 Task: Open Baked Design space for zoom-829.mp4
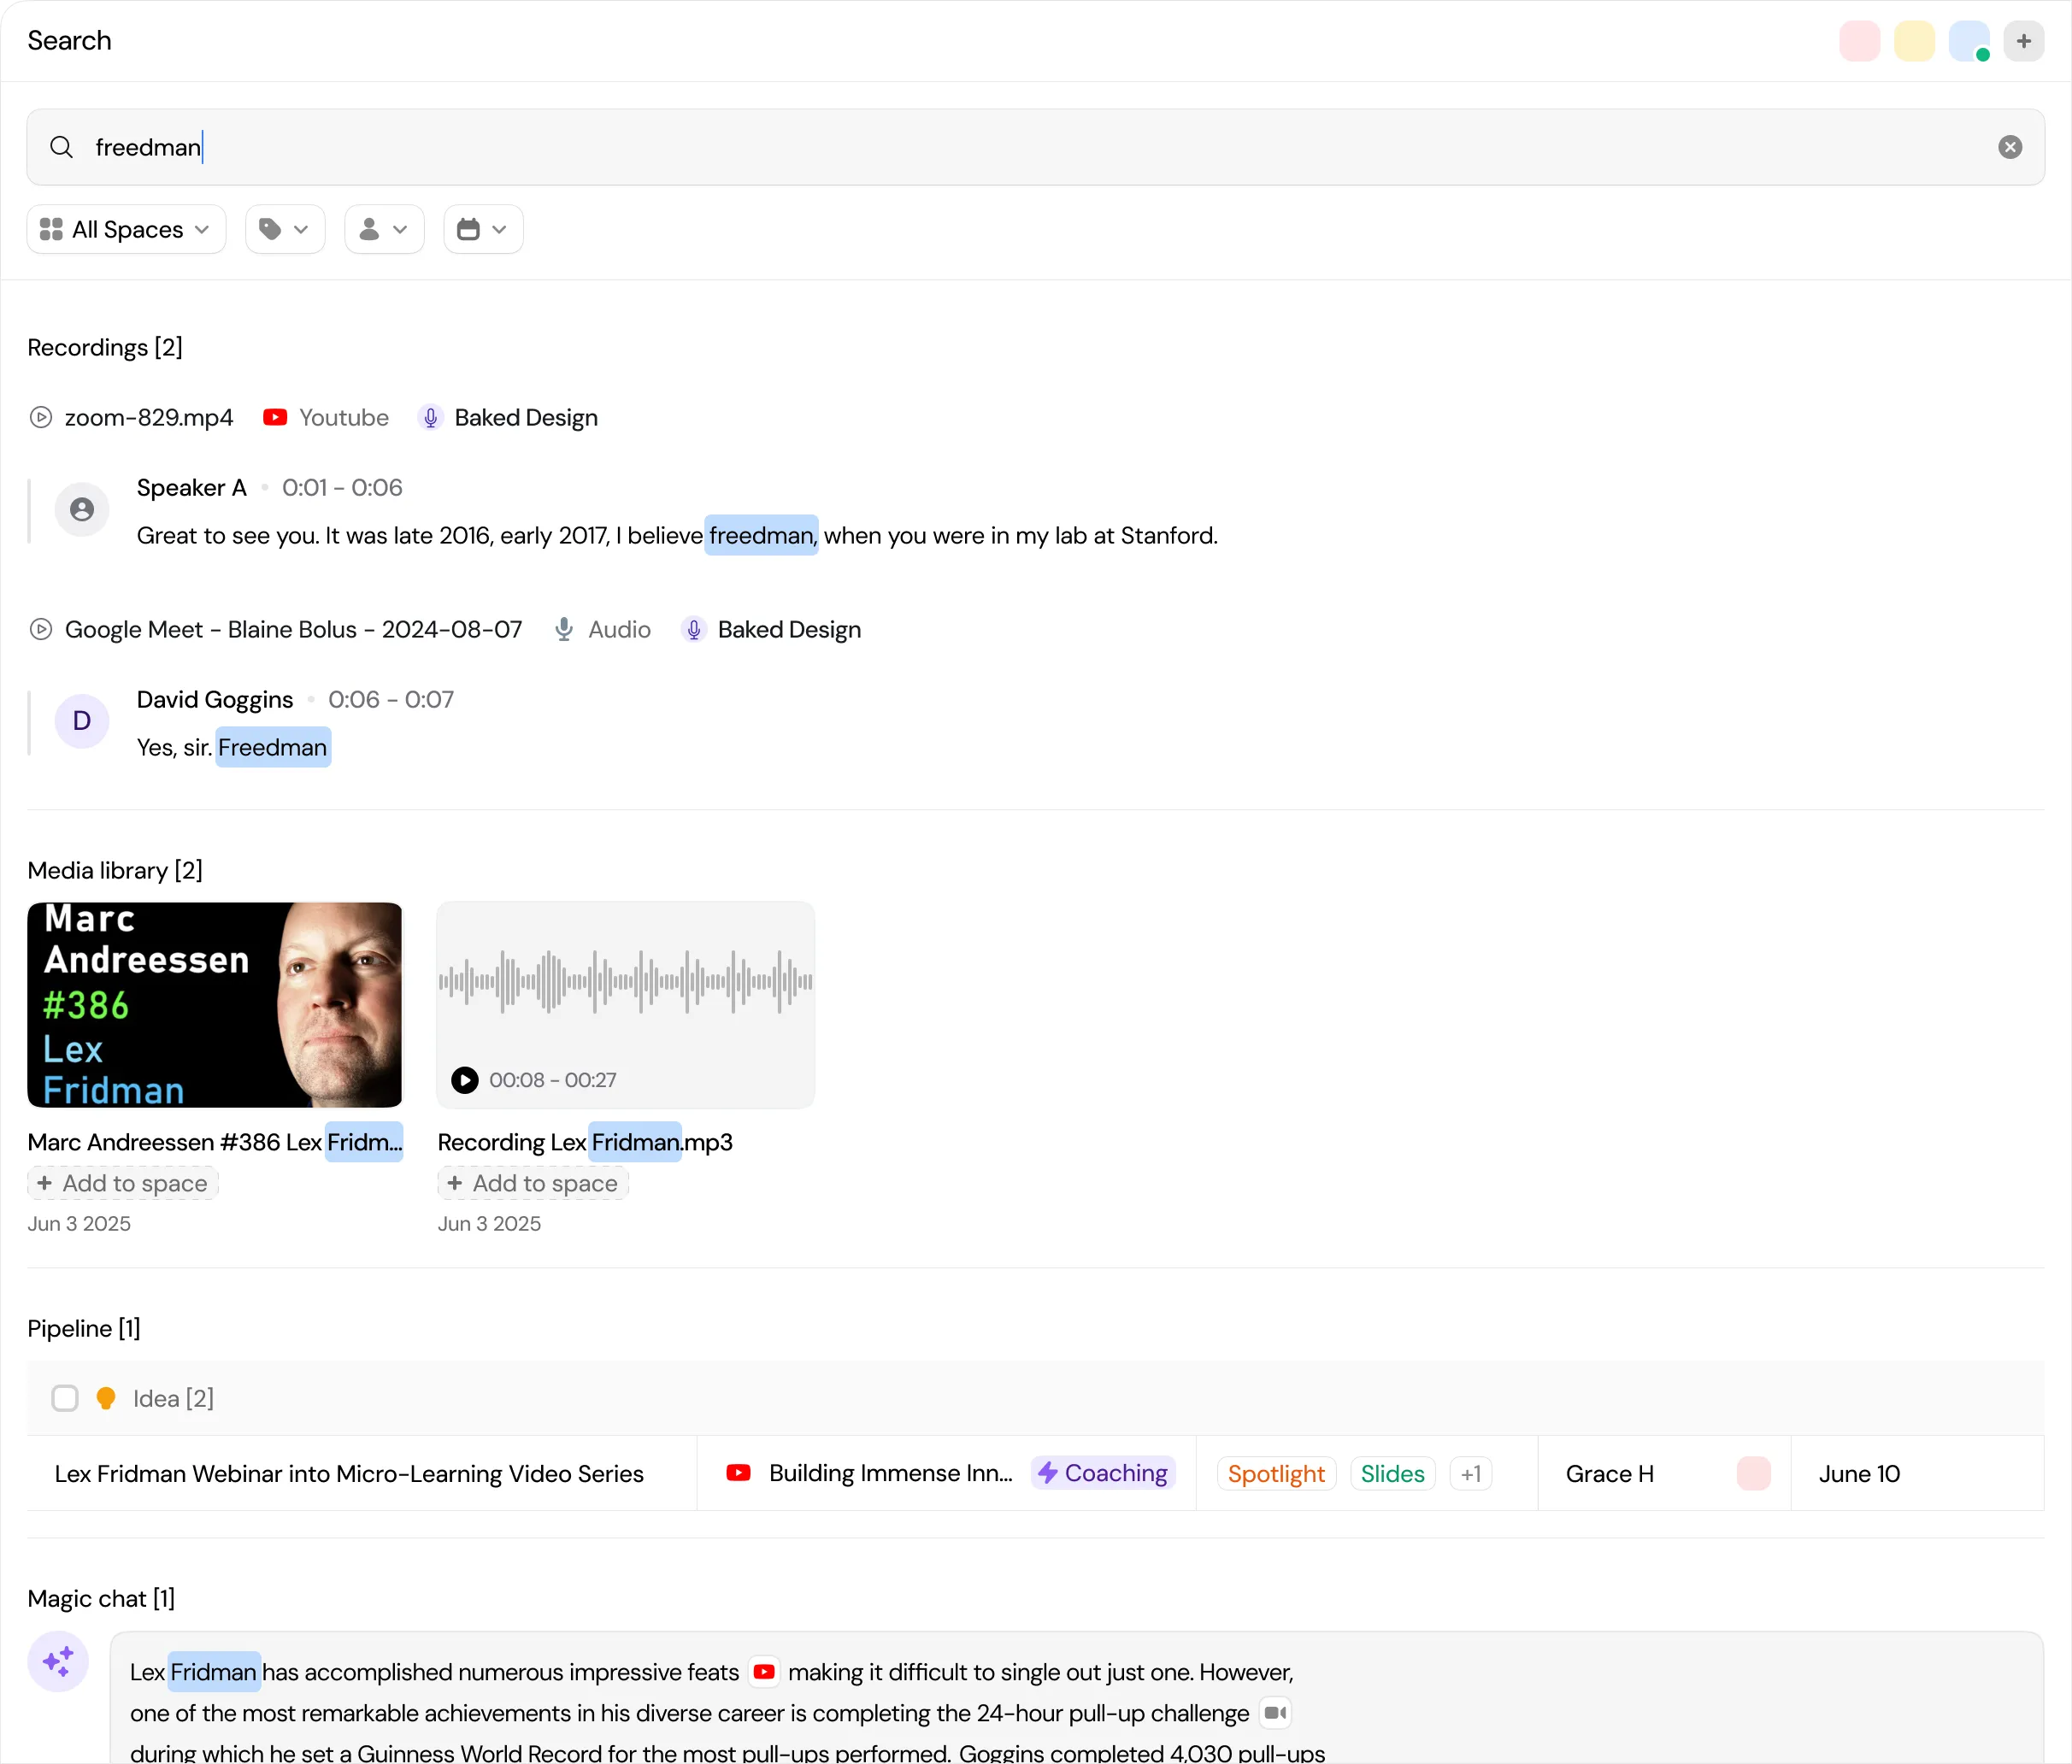point(526,417)
